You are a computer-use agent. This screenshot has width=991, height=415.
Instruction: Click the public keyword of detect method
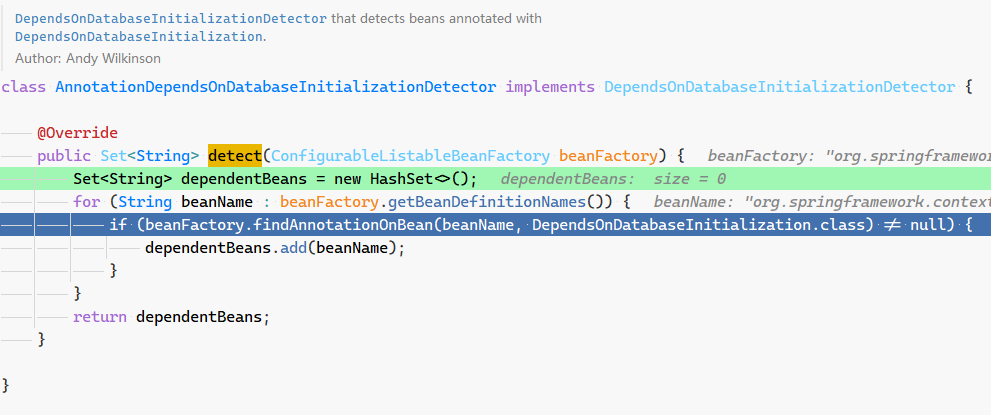pyautogui.click(x=64, y=156)
